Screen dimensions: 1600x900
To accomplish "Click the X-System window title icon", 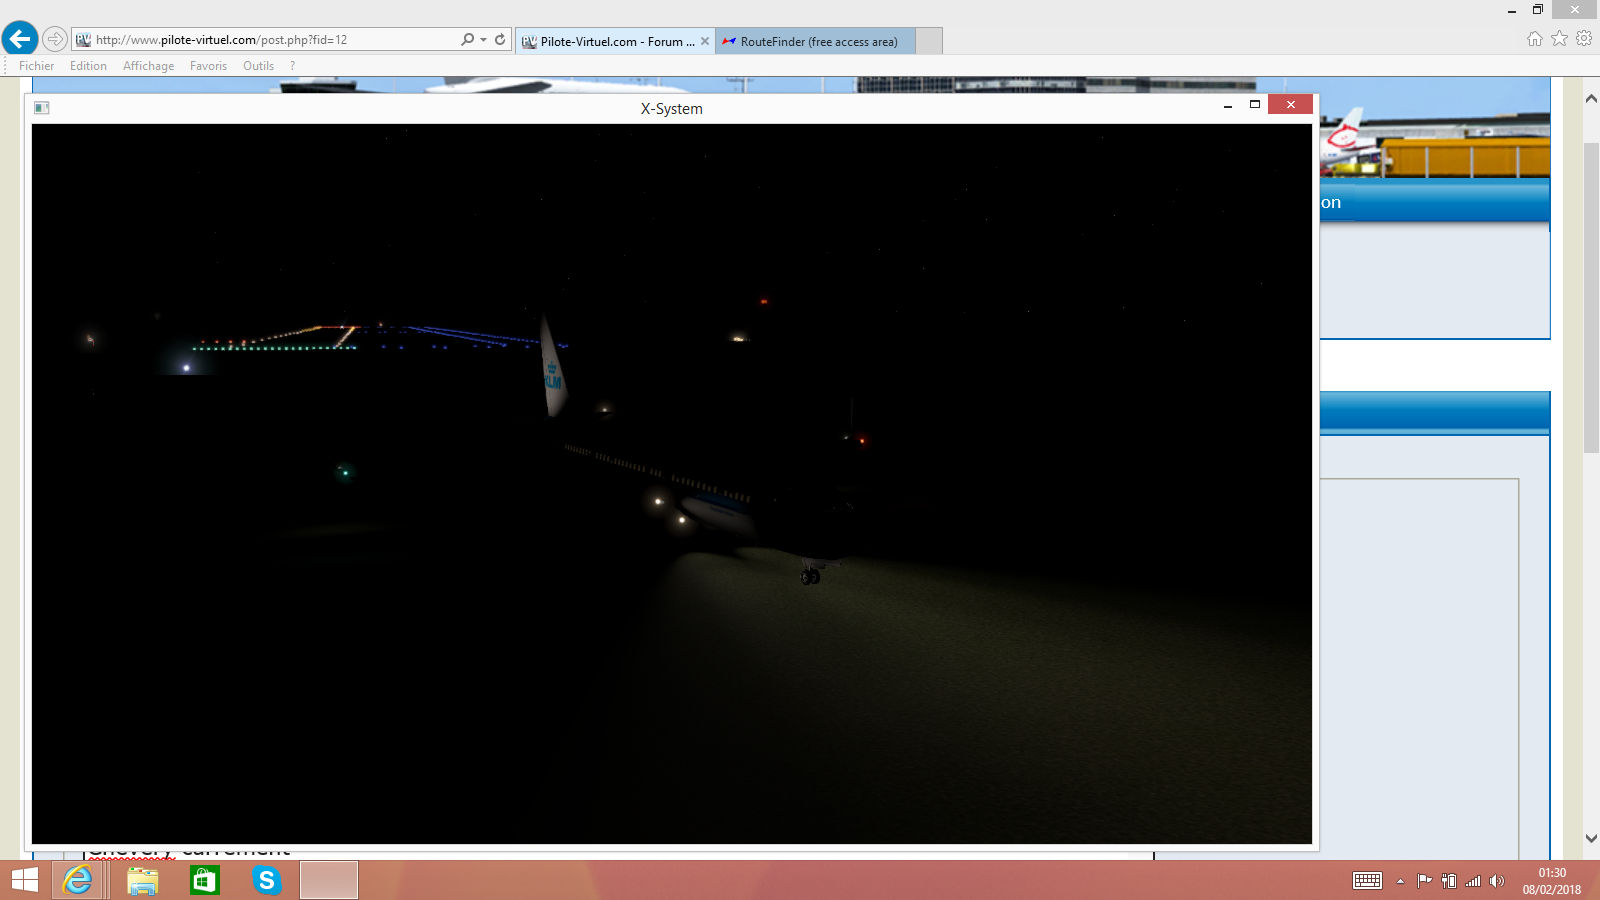I will click(x=42, y=108).
